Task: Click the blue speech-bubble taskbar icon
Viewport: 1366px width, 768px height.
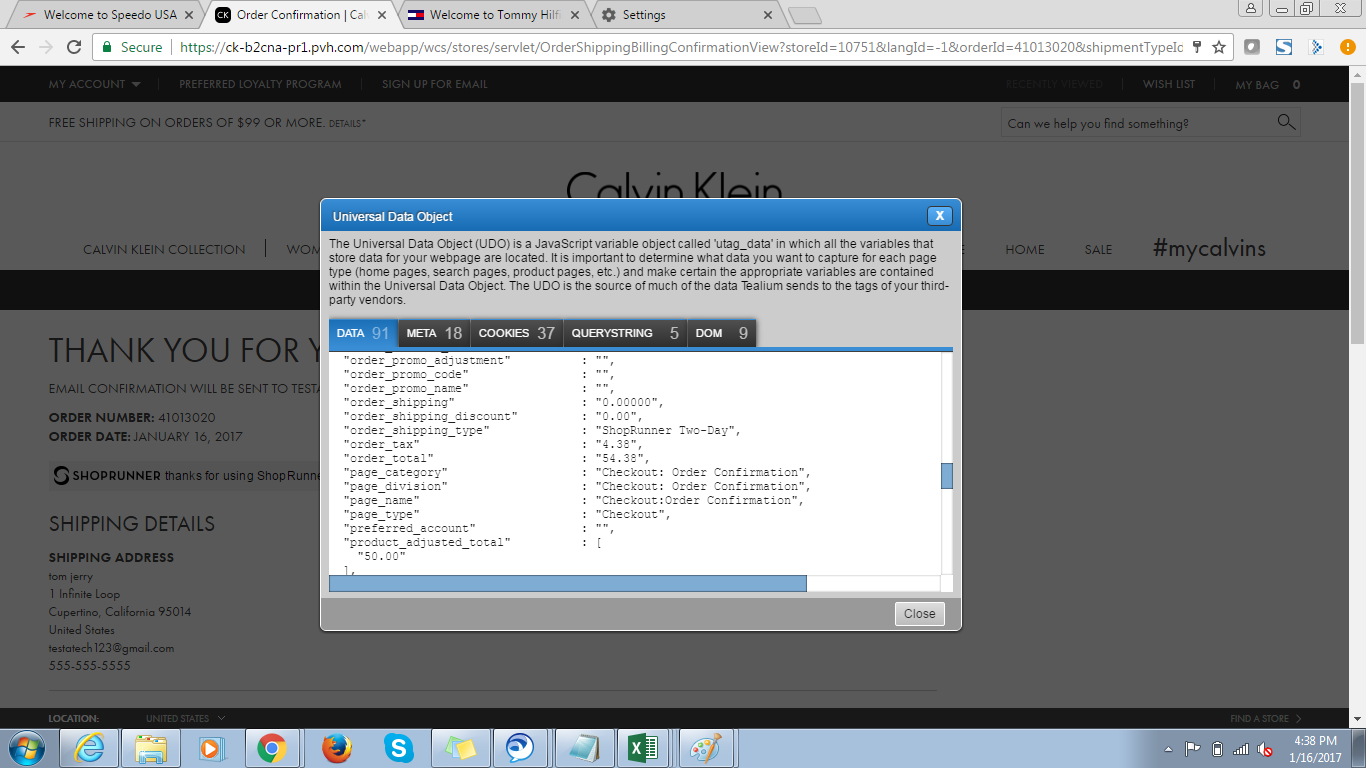Action: [x=519, y=748]
